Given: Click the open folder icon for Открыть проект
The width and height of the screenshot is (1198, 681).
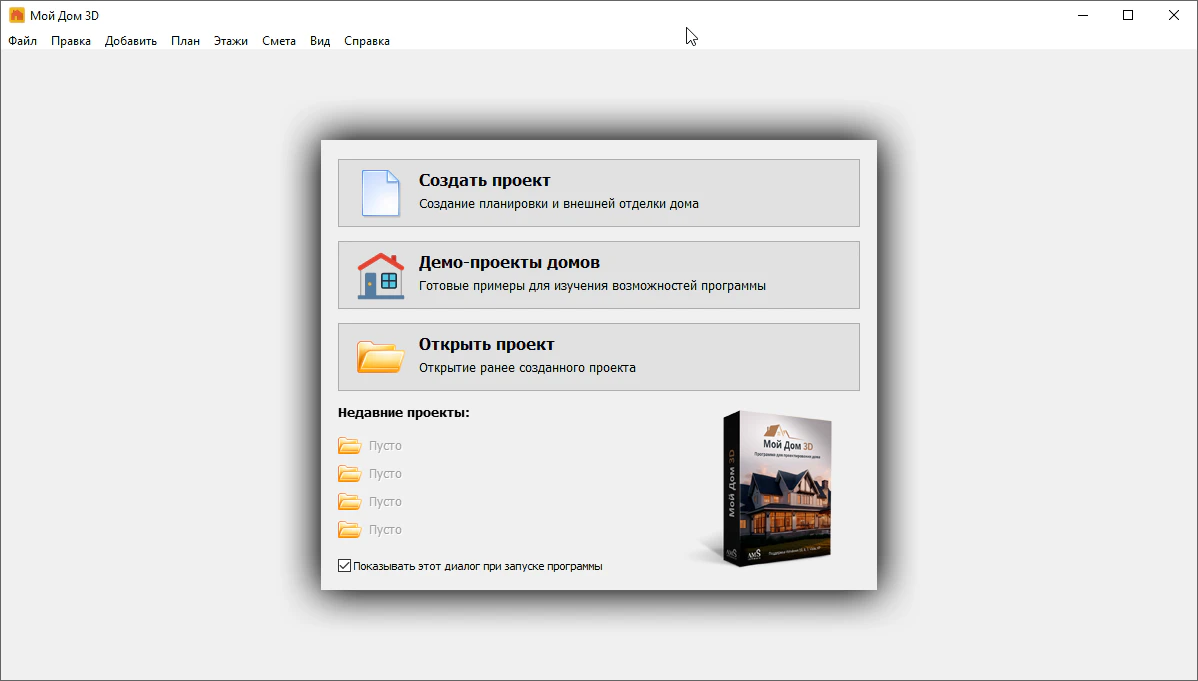Looking at the screenshot, I should click(x=380, y=357).
